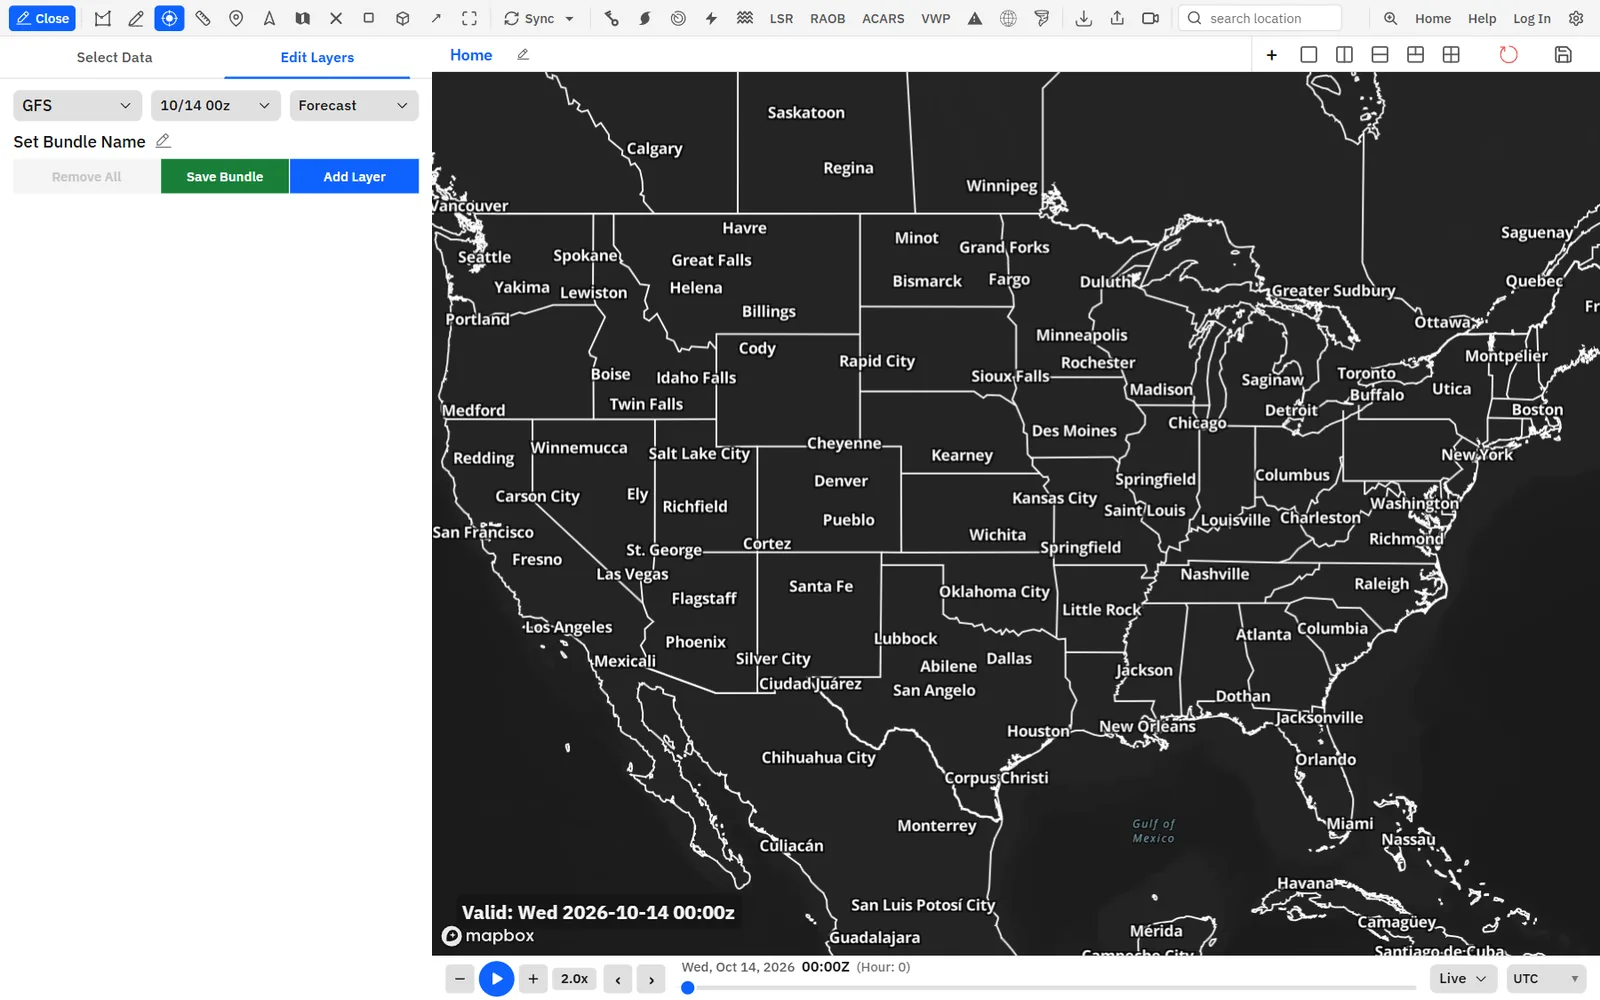This screenshot has width=1600, height=1000.
Task: Select the square shape tool
Action: click(x=369, y=18)
